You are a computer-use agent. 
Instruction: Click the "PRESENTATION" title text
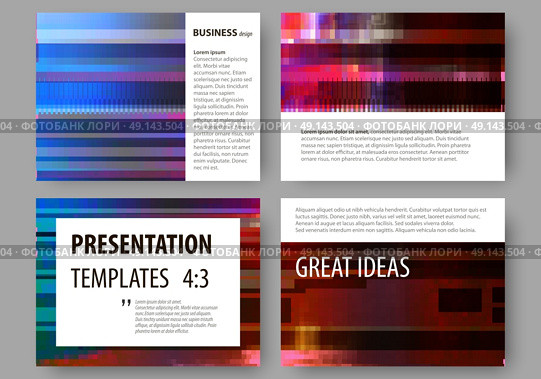[141, 244]
